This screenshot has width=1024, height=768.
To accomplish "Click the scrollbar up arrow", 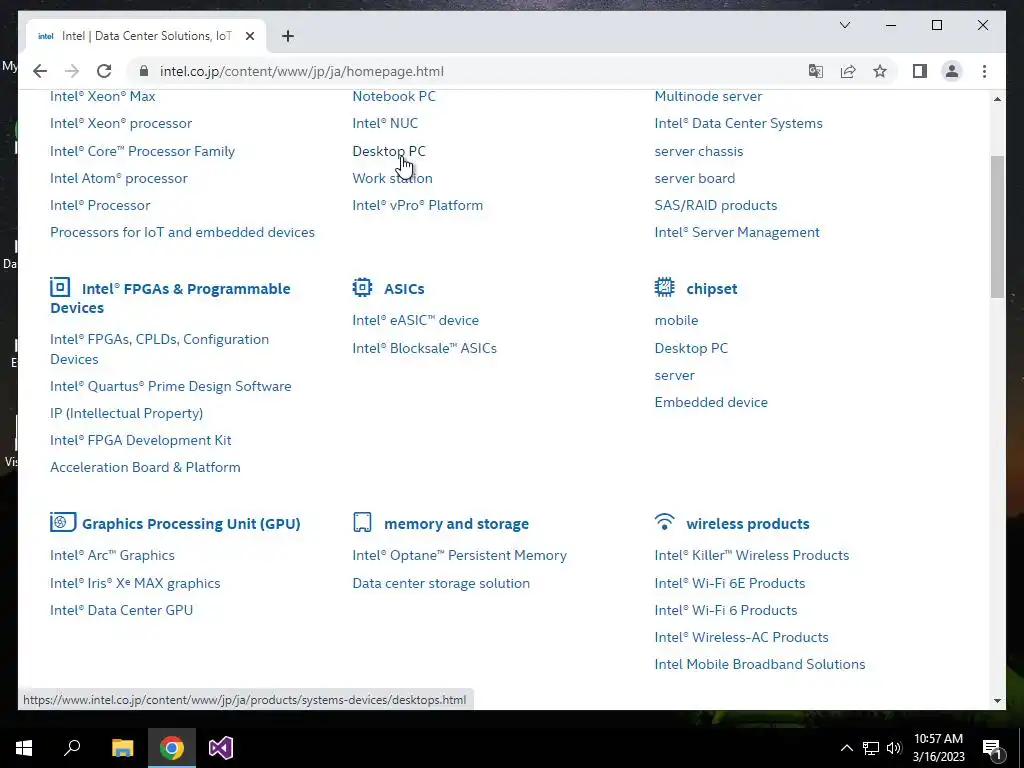I will (x=997, y=99).
